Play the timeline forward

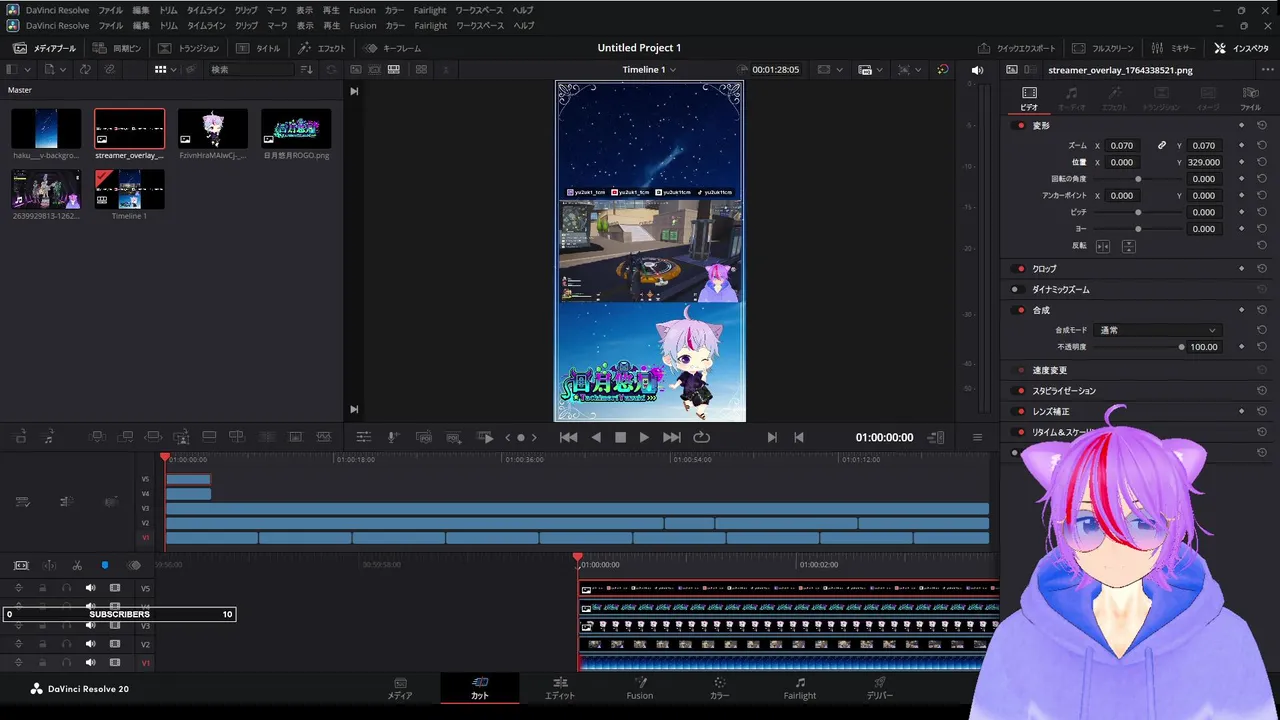644,437
